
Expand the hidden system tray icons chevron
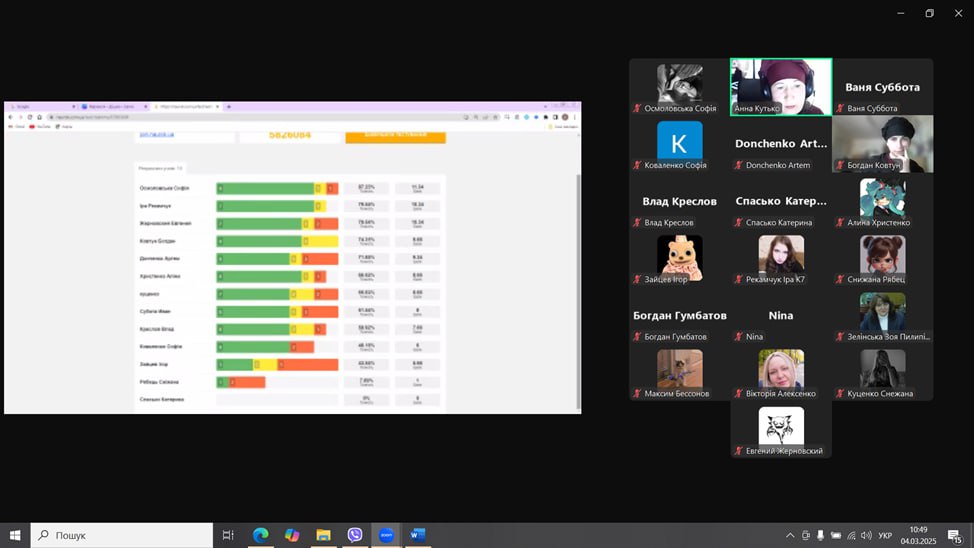(x=790, y=535)
